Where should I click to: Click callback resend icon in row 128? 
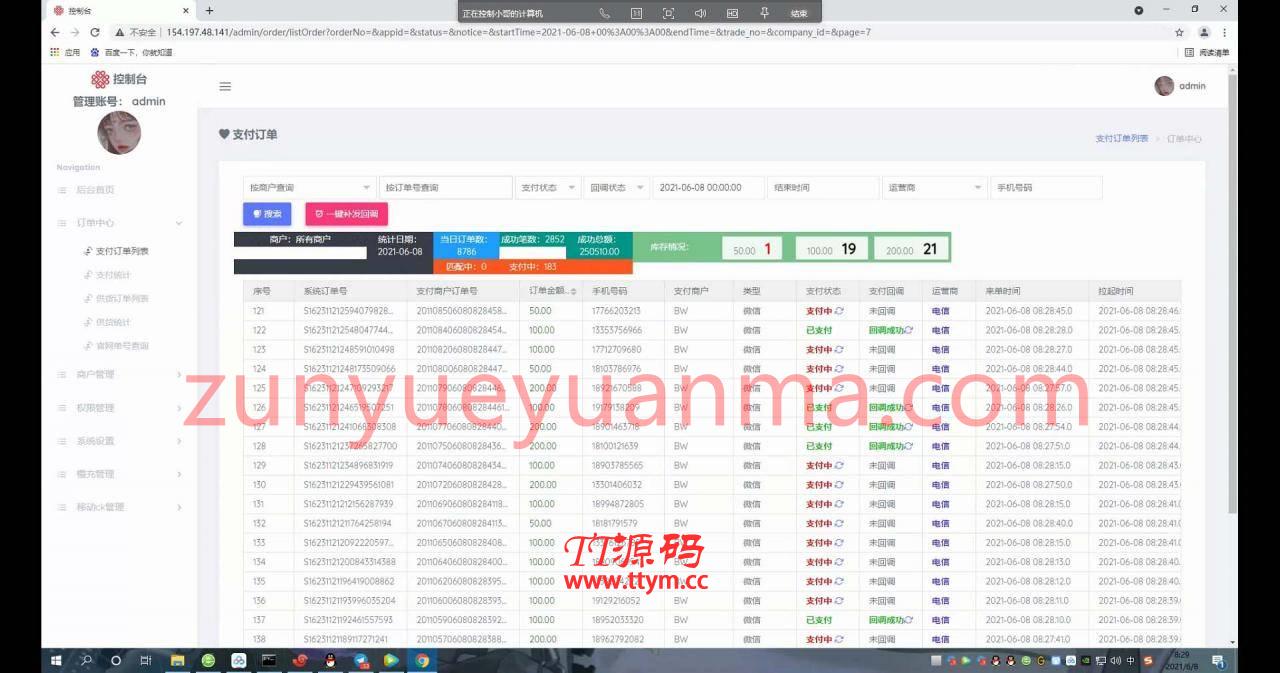(x=908, y=446)
